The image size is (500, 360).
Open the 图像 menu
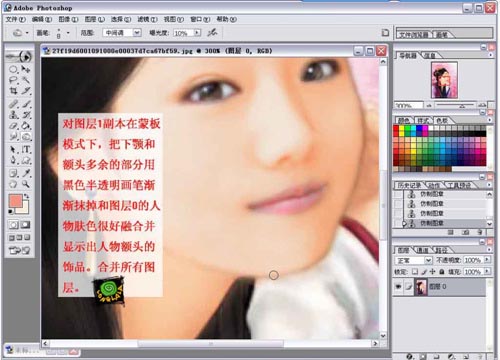[x=68, y=19]
